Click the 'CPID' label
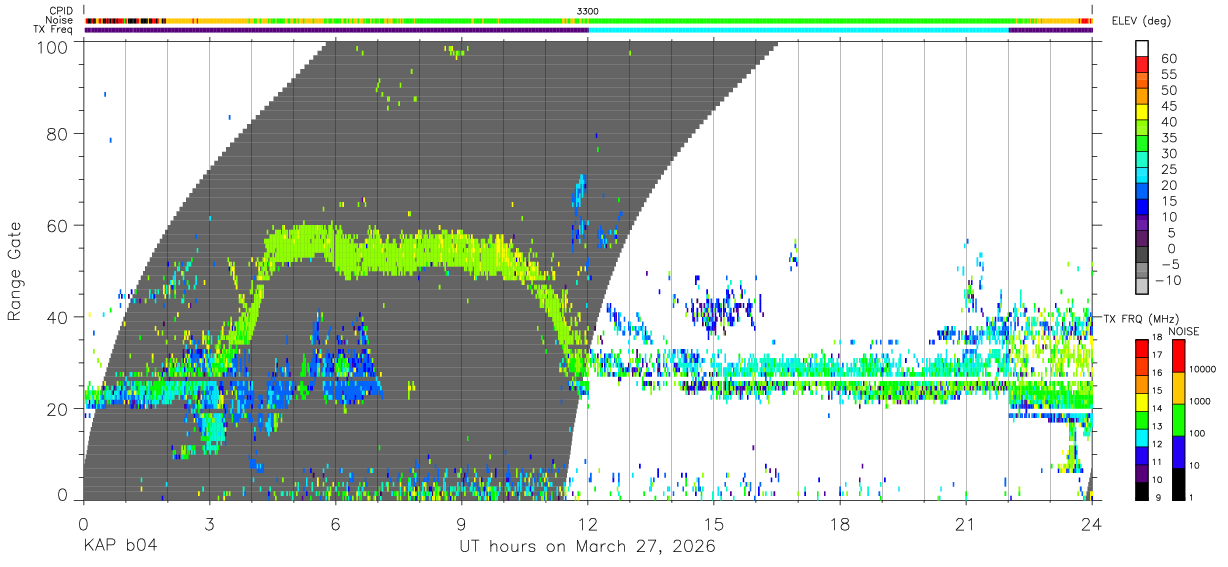 (61, 10)
